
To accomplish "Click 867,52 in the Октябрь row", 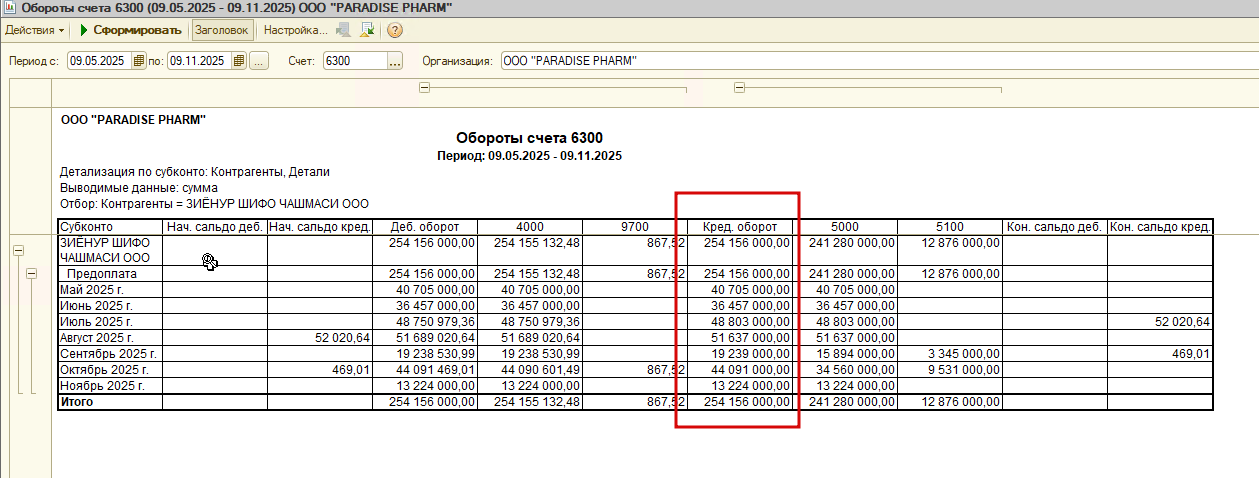I will coord(666,369).
